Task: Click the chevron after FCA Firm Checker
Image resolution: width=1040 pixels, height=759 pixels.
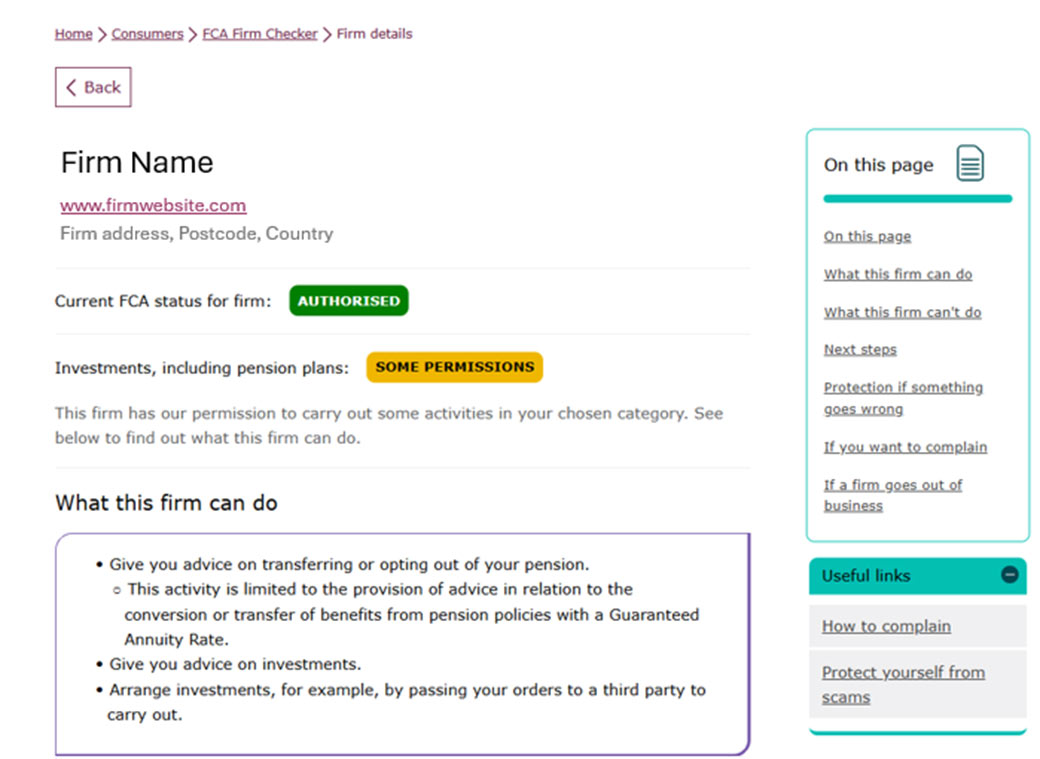Action: (326, 33)
